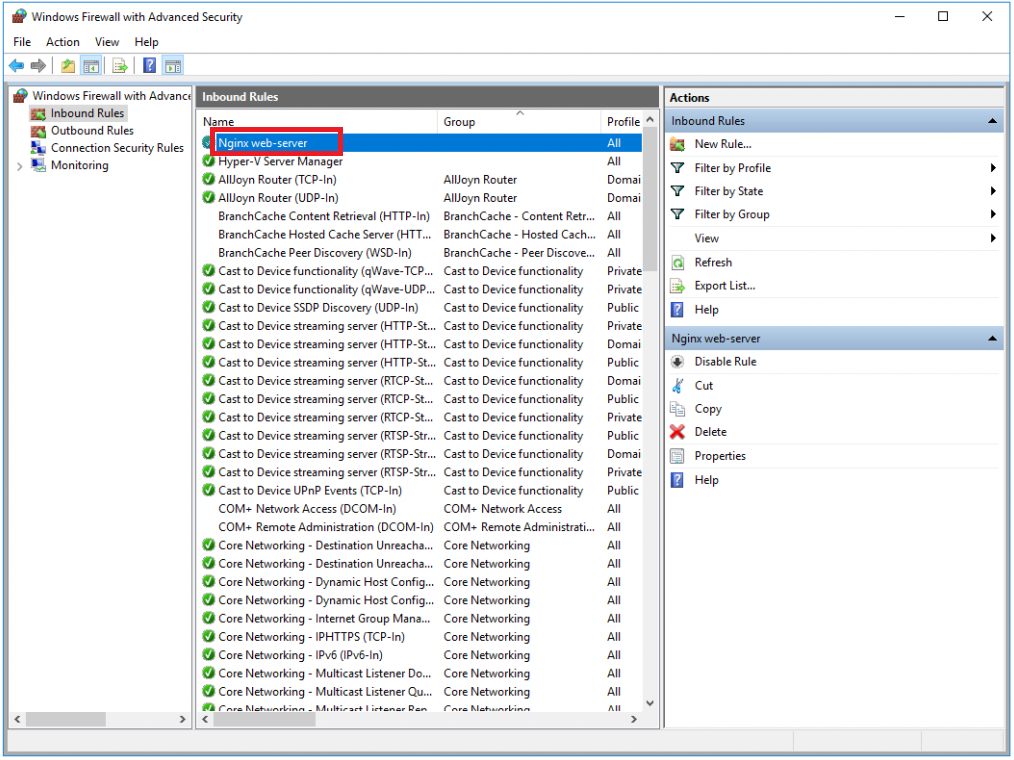
Task: Select AllJoyn Router (UDP-In) rule
Action: tap(421, 198)
